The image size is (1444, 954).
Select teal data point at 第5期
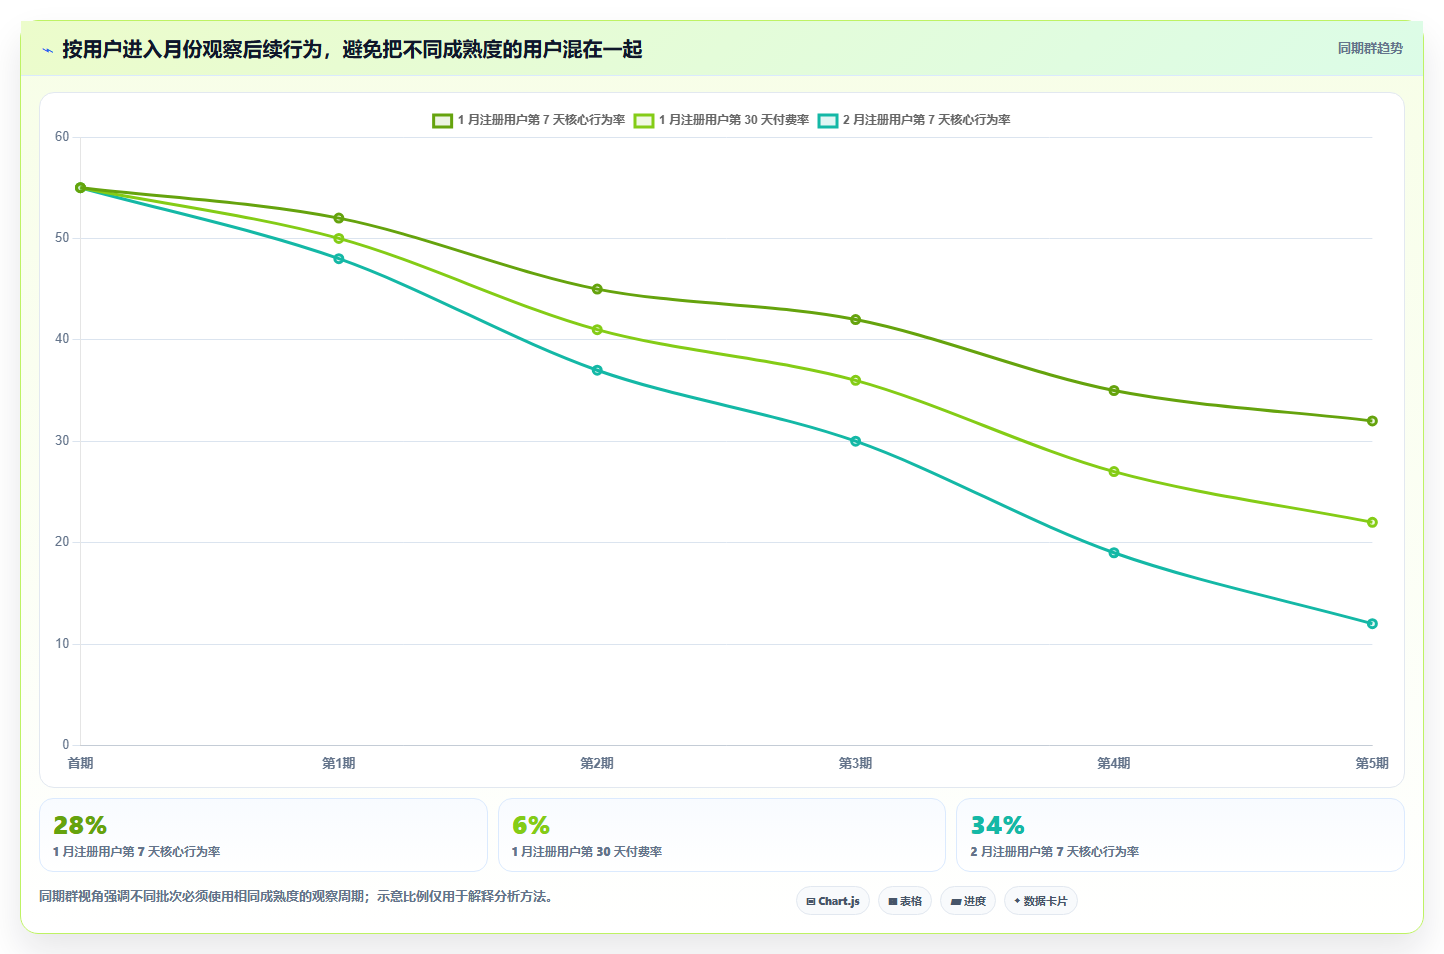1372,624
